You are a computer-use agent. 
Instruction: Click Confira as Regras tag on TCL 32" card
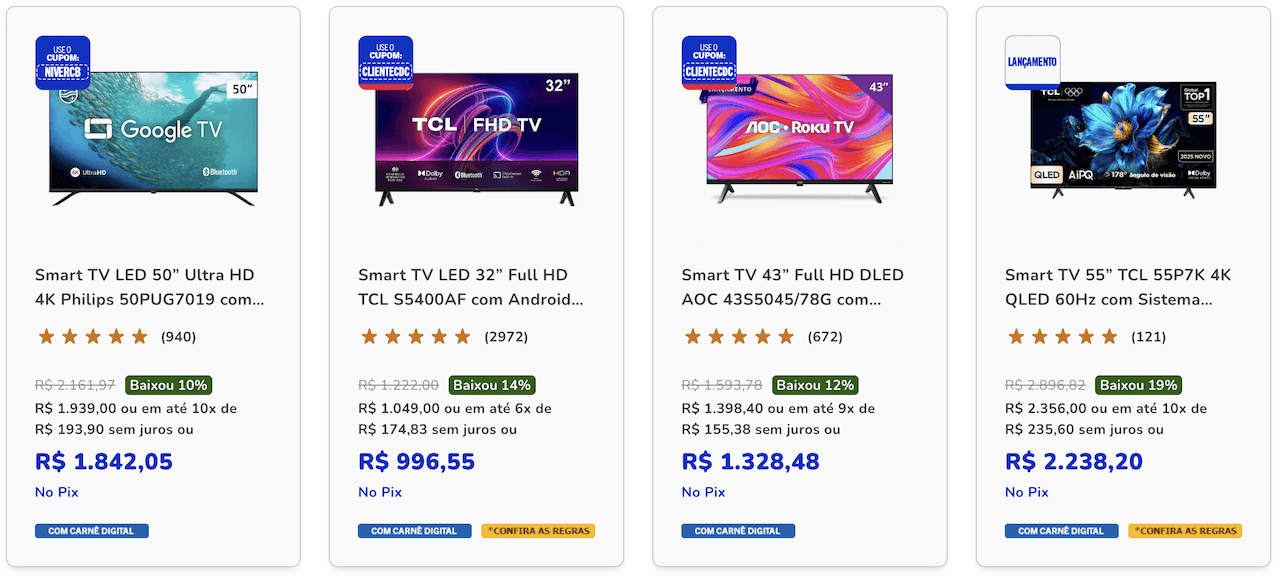click(x=538, y=531)
